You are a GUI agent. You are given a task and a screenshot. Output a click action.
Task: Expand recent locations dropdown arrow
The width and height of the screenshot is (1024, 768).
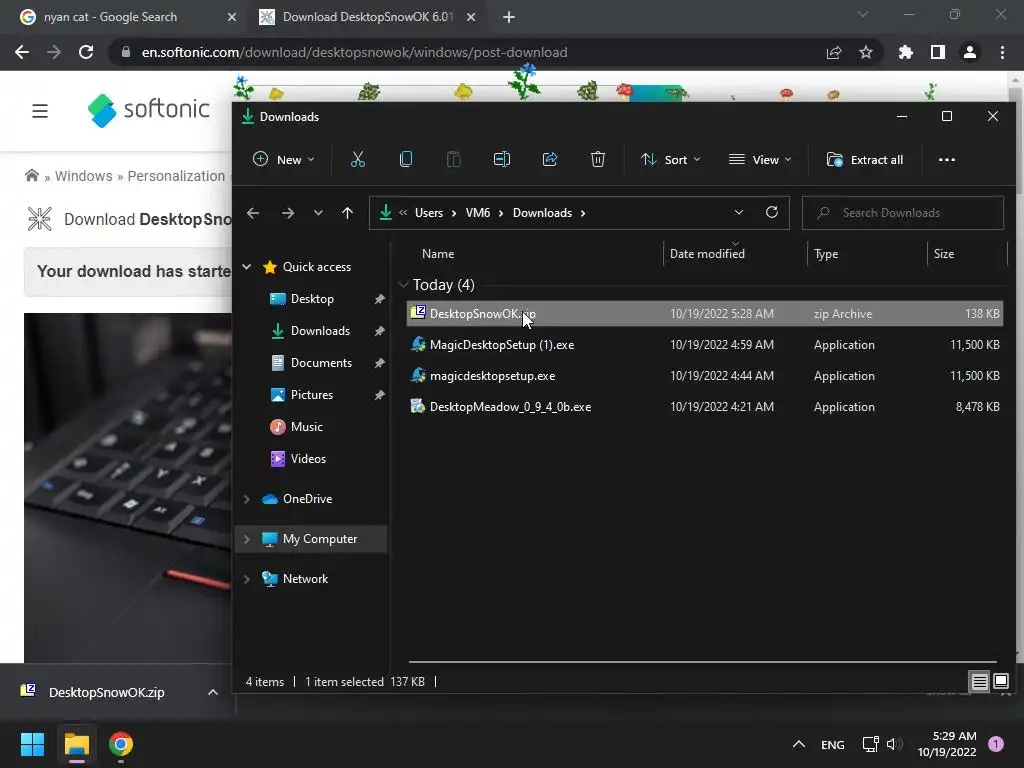pyautogui.click(x=318, y=213)
